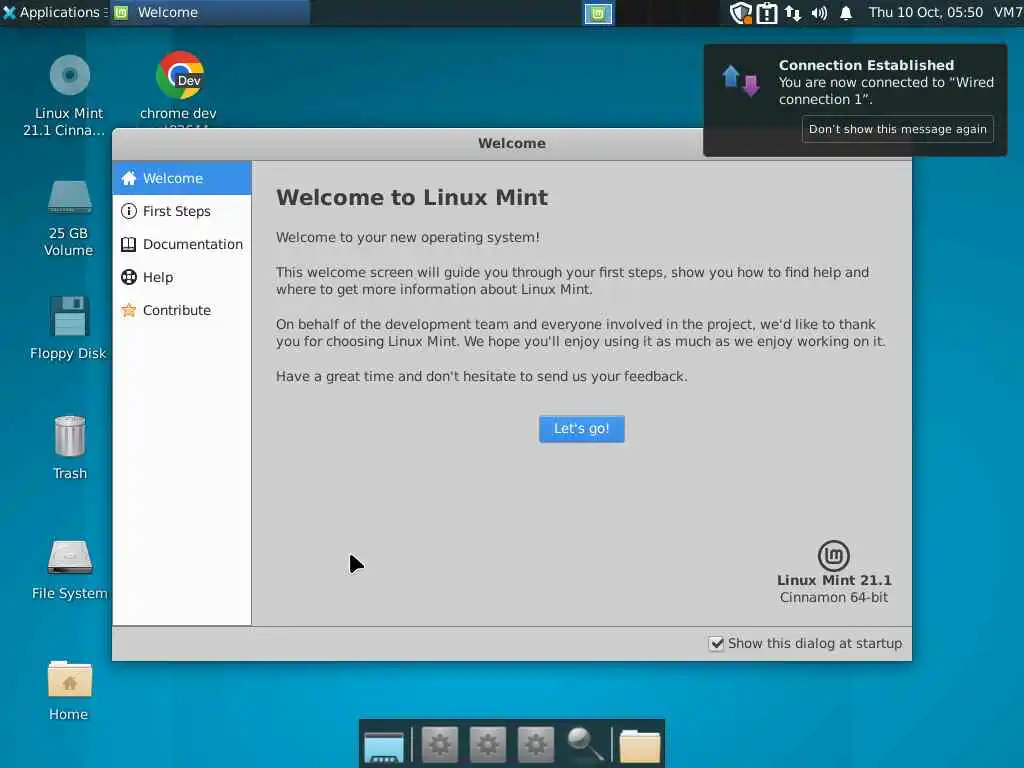Open the First Steps sidebar tab
The height and width of the screenshot is (768, 1024).
click(182, 211)
